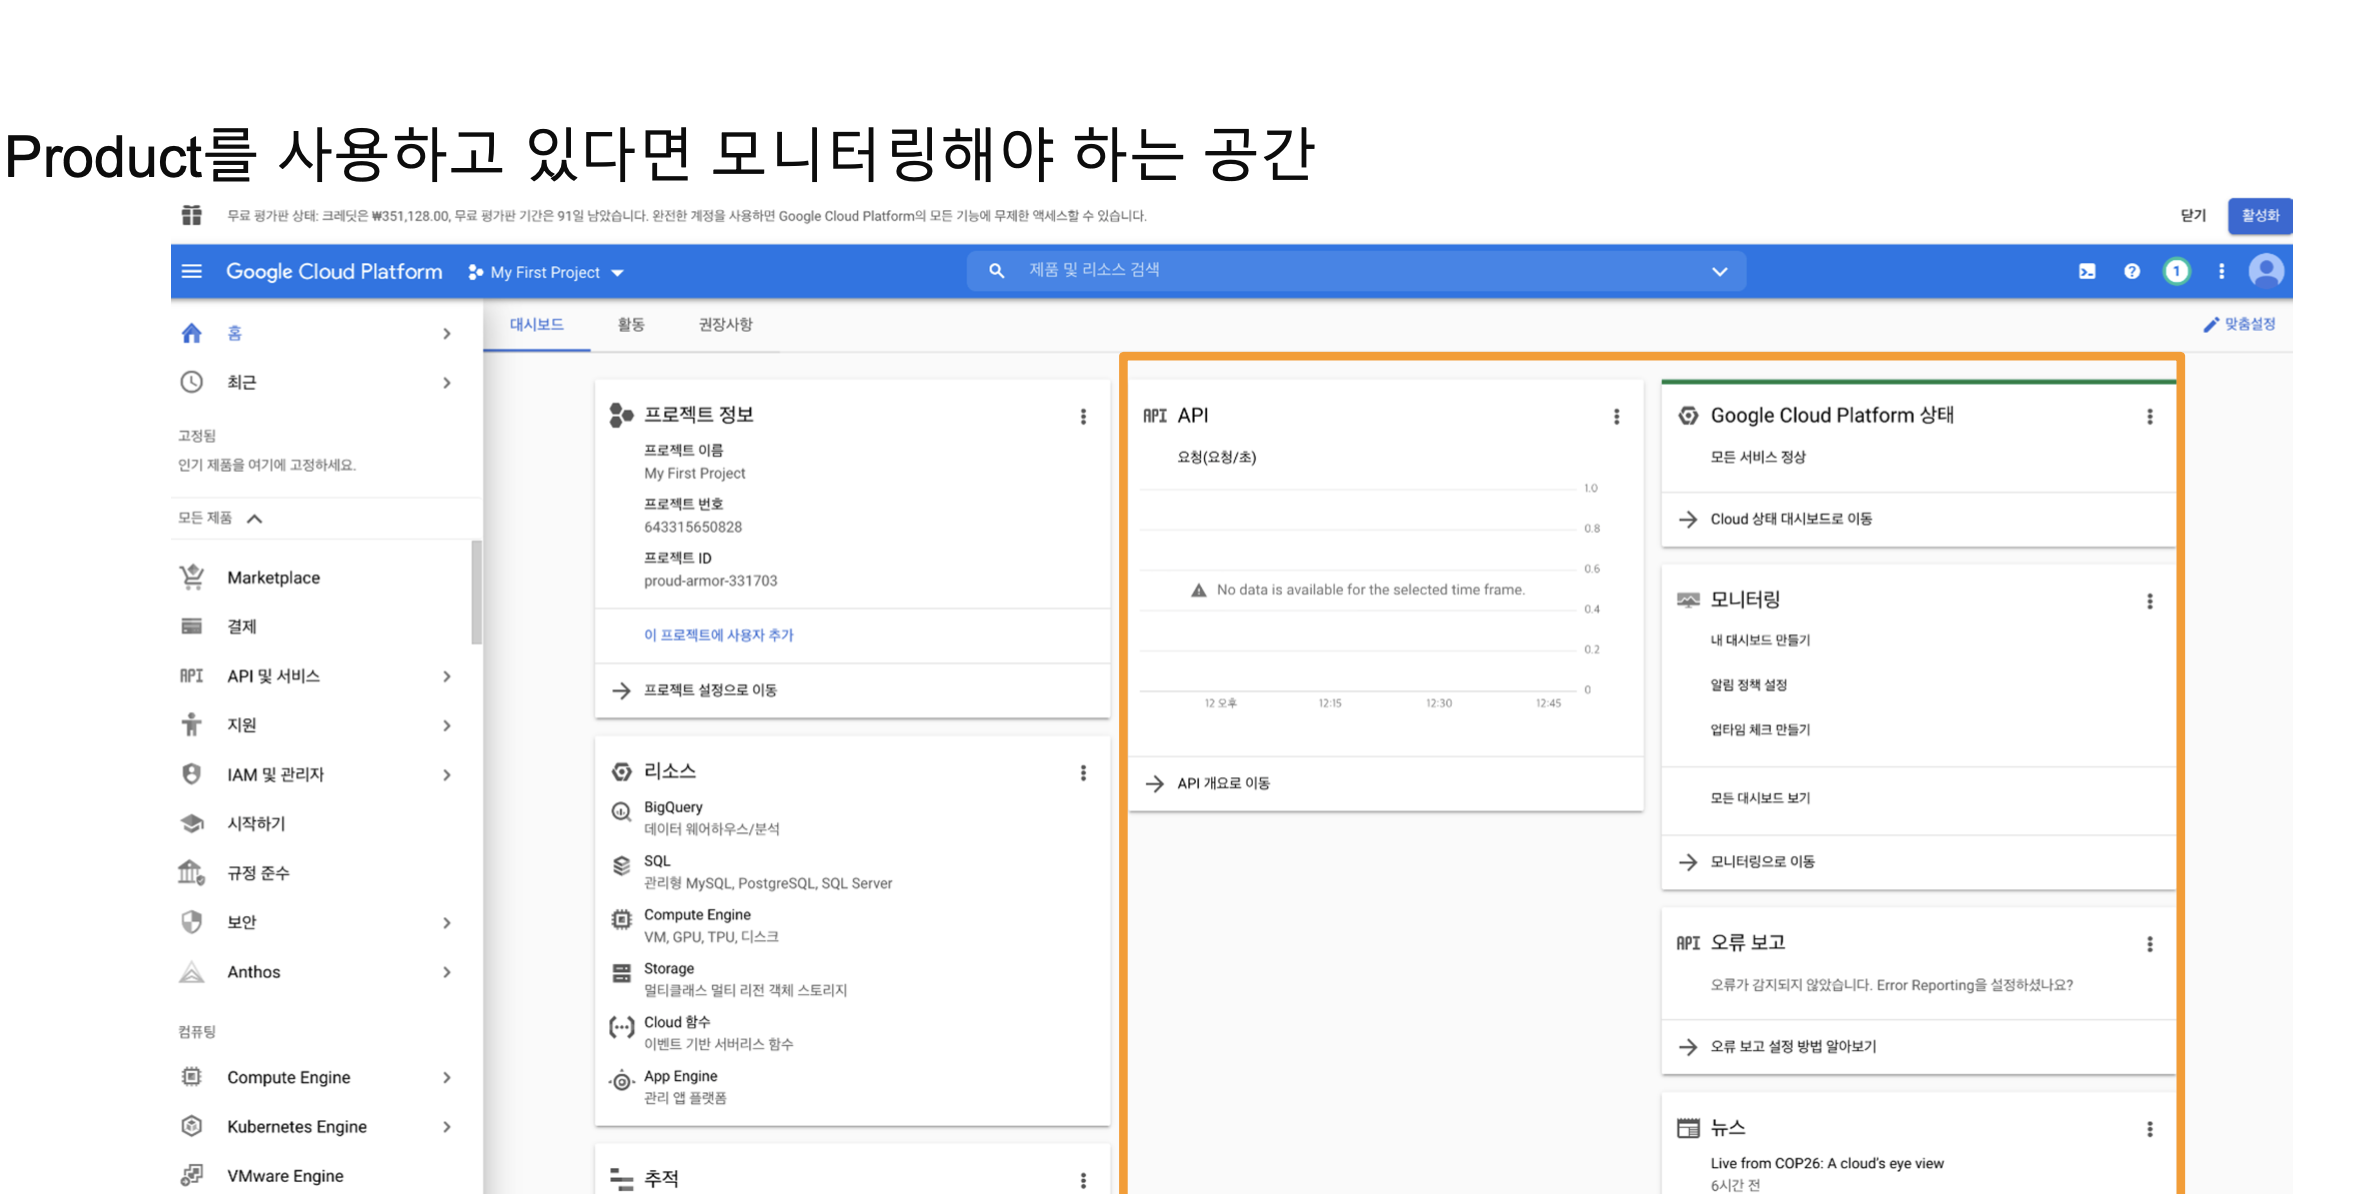The image size is (2368, 1194).
Task: Activate Cloud Shell terminal icon
Action: coord(2087,271)
